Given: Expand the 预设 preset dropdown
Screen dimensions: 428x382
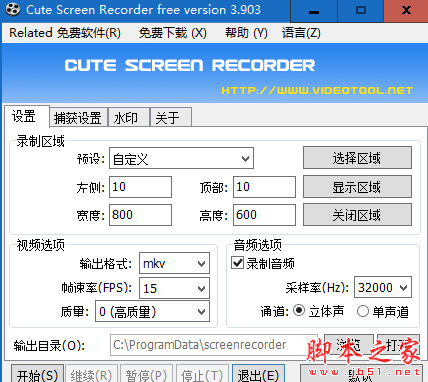Looking at the screenshot, I should tap(181, 158).
